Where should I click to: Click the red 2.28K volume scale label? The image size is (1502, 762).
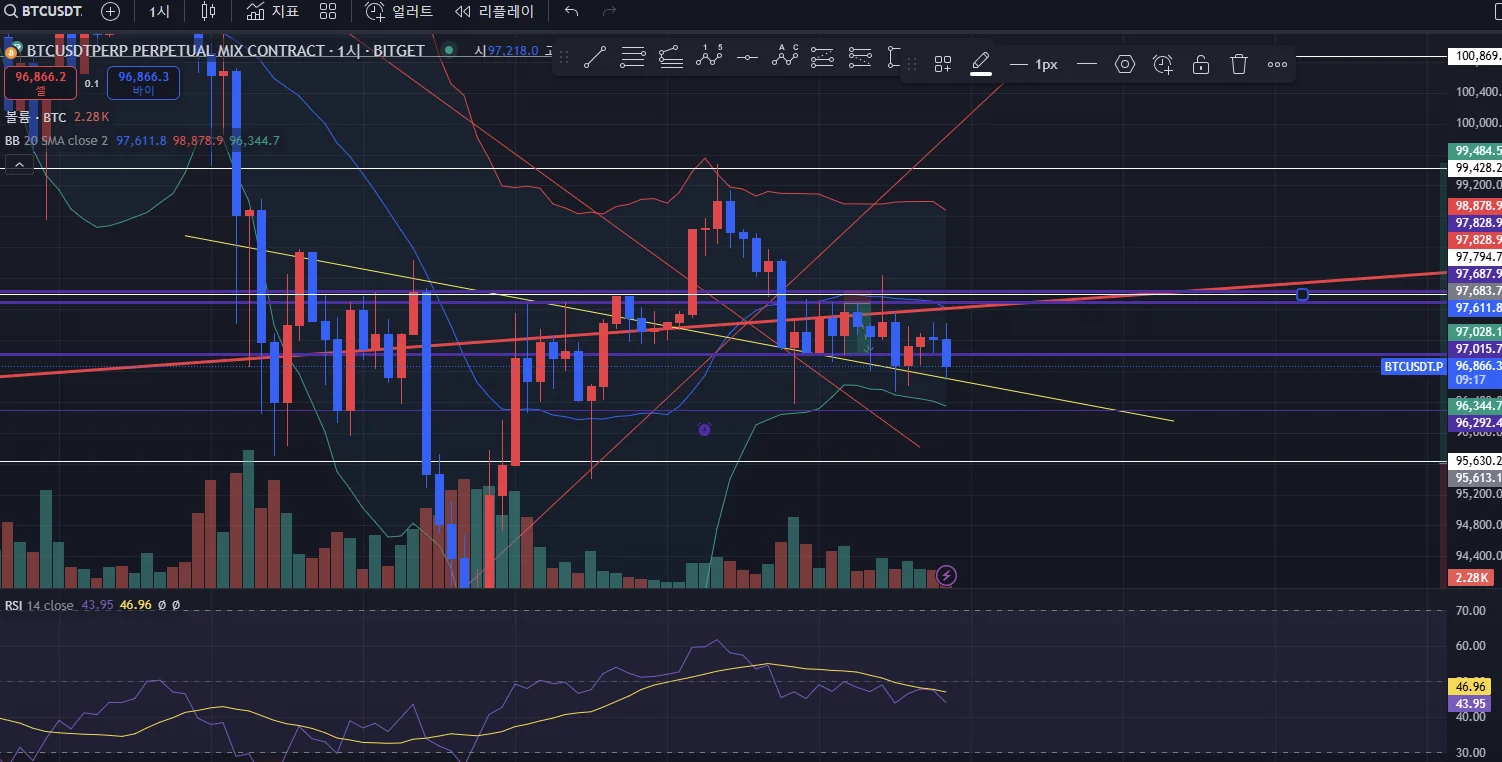(x=1470, y=578)
